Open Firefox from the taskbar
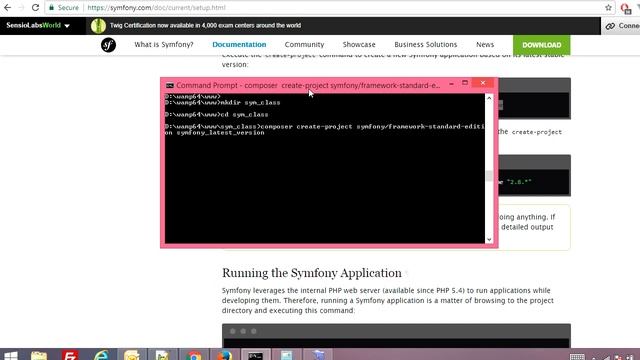The height and width of the screenshot is (360, 640). click(x=225, y=356)
